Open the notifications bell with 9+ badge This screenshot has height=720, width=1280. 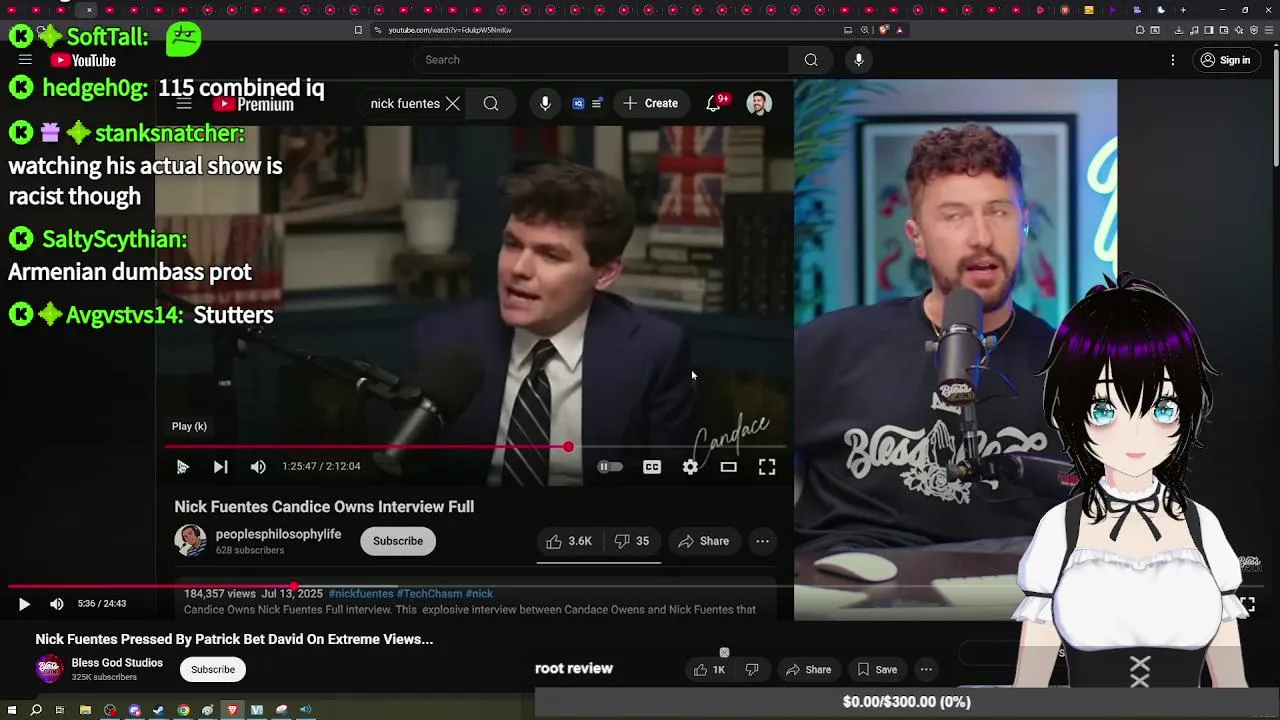point(714,103)
